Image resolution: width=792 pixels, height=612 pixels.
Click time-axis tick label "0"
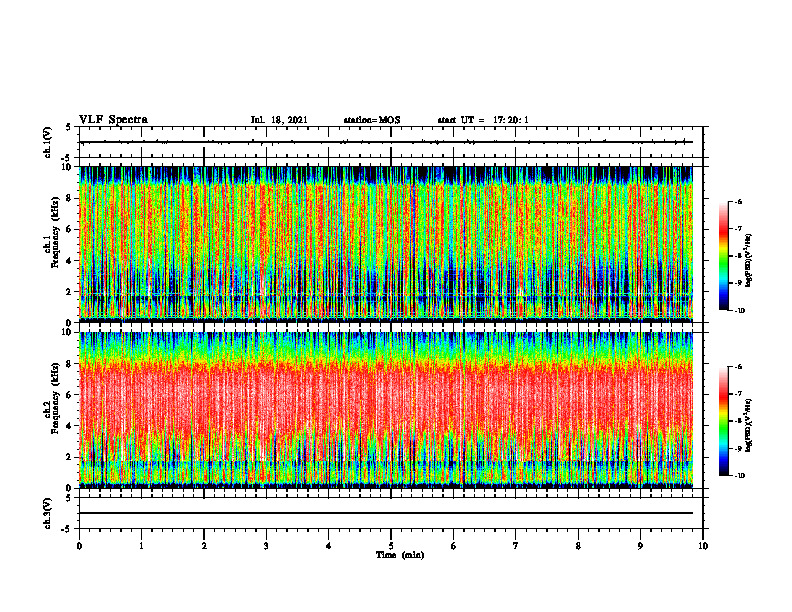click(x=79, y=546)
